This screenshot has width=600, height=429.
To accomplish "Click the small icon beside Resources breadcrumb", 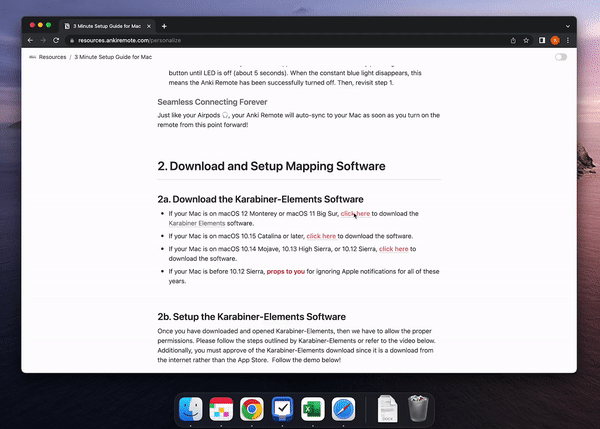I will coord(33,57).
